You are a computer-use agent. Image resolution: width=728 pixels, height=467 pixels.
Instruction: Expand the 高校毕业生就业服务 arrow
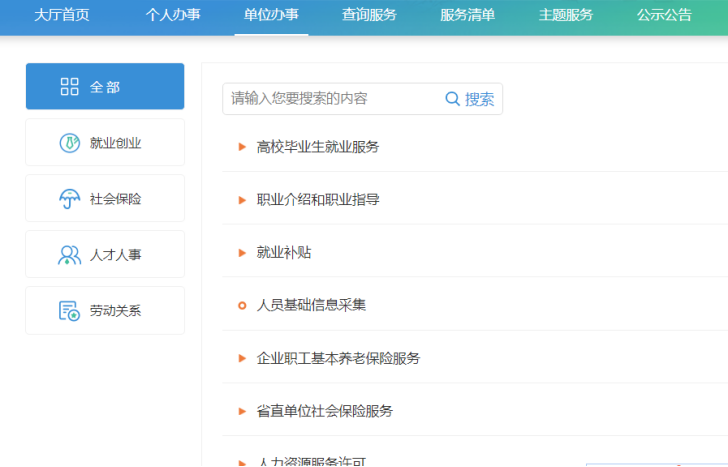click(x=242, y=147)
